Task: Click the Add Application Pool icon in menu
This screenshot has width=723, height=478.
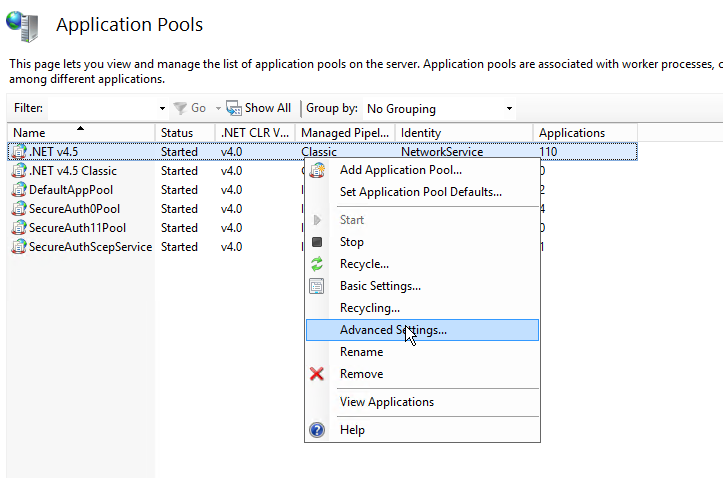Action: point(317,170)
